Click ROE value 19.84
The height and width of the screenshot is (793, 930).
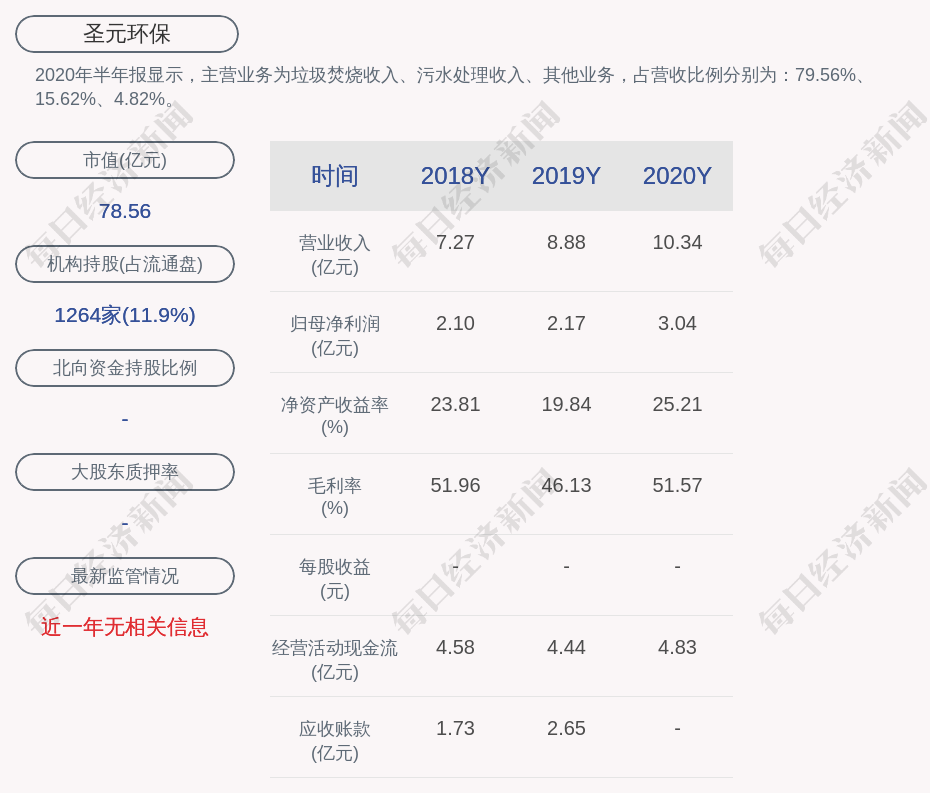(x=566, y=405)
